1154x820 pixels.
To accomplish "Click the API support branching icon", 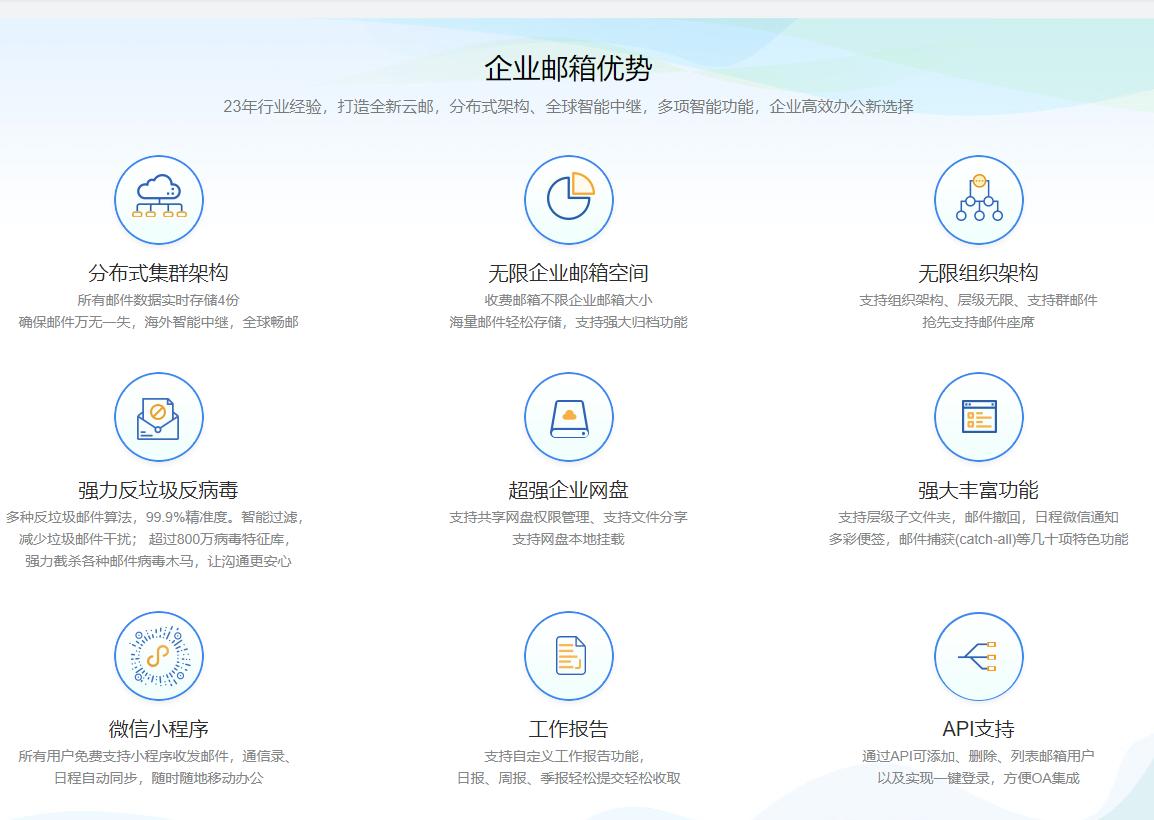I will [x=979, y=656].
